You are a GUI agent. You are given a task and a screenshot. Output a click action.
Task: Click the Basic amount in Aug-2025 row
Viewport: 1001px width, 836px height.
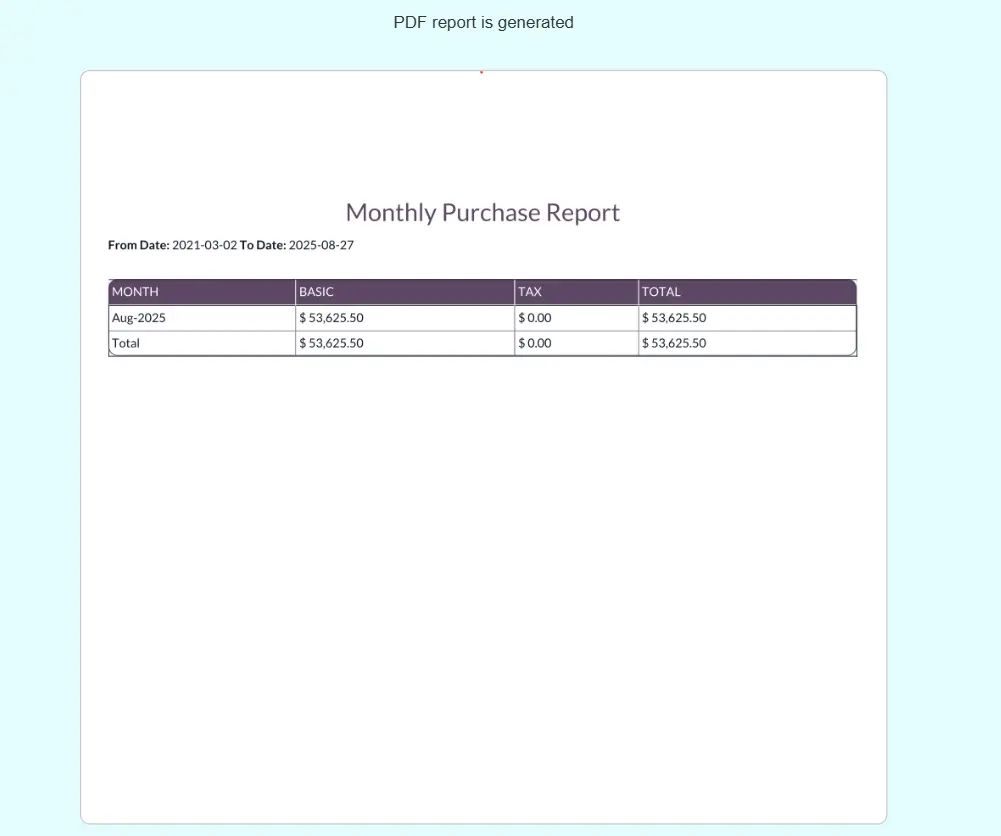pyautogui.click(x=331, y=318)
